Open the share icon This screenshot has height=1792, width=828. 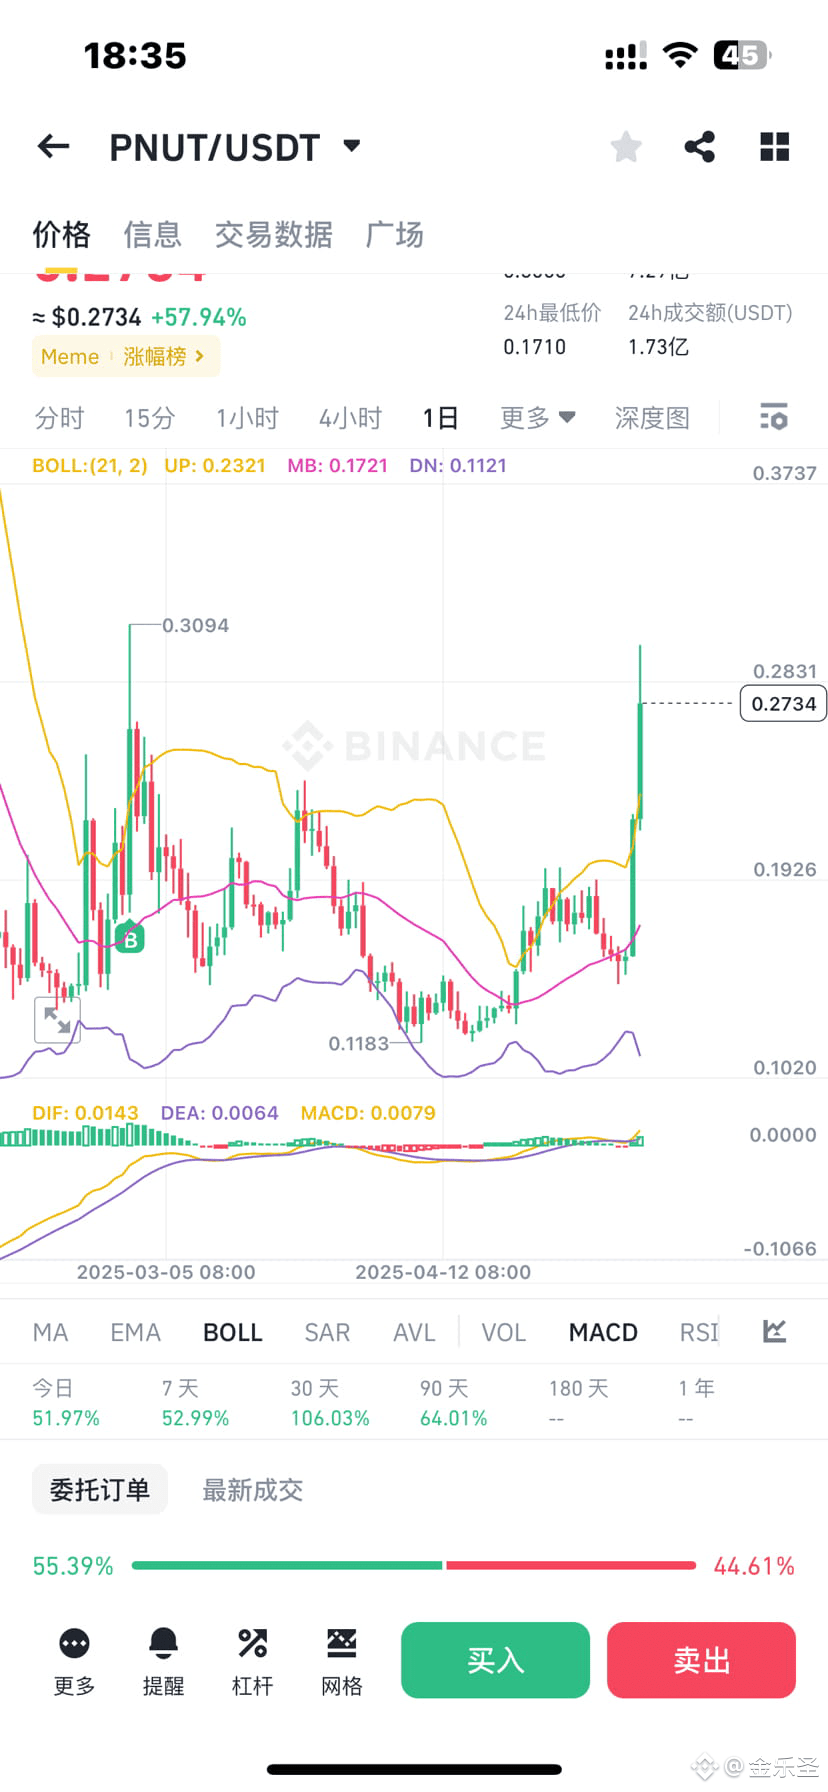pyautogui.click(x=700, y=147)
